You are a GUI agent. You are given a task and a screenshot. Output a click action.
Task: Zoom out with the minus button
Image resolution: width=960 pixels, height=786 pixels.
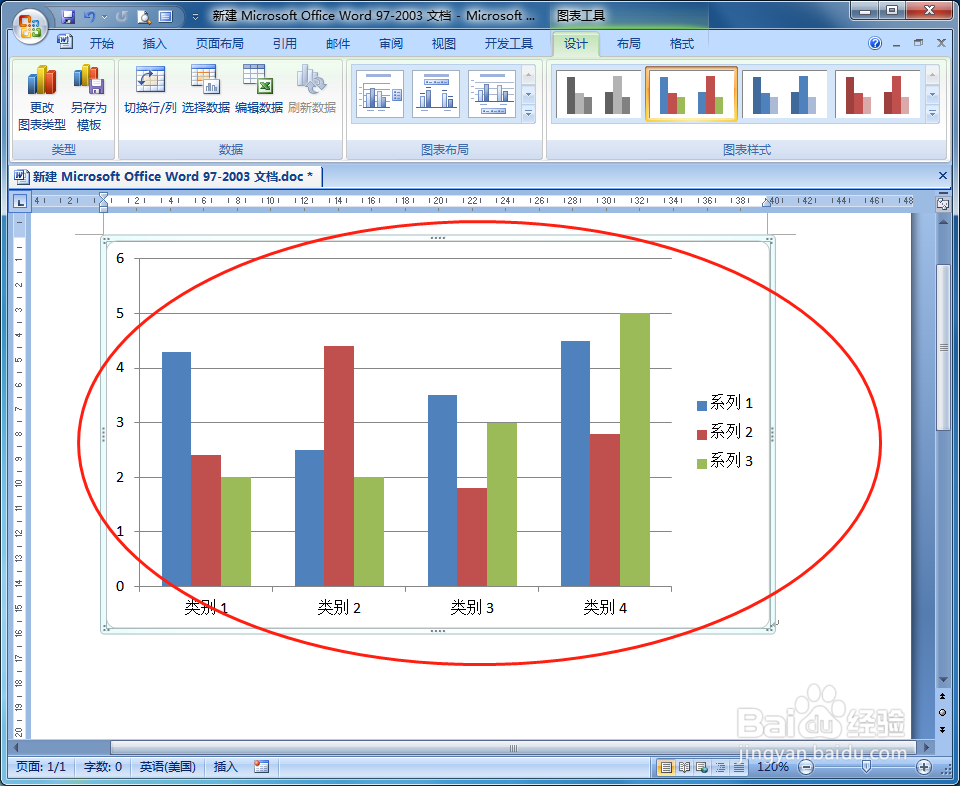click(x=806, y=766)
